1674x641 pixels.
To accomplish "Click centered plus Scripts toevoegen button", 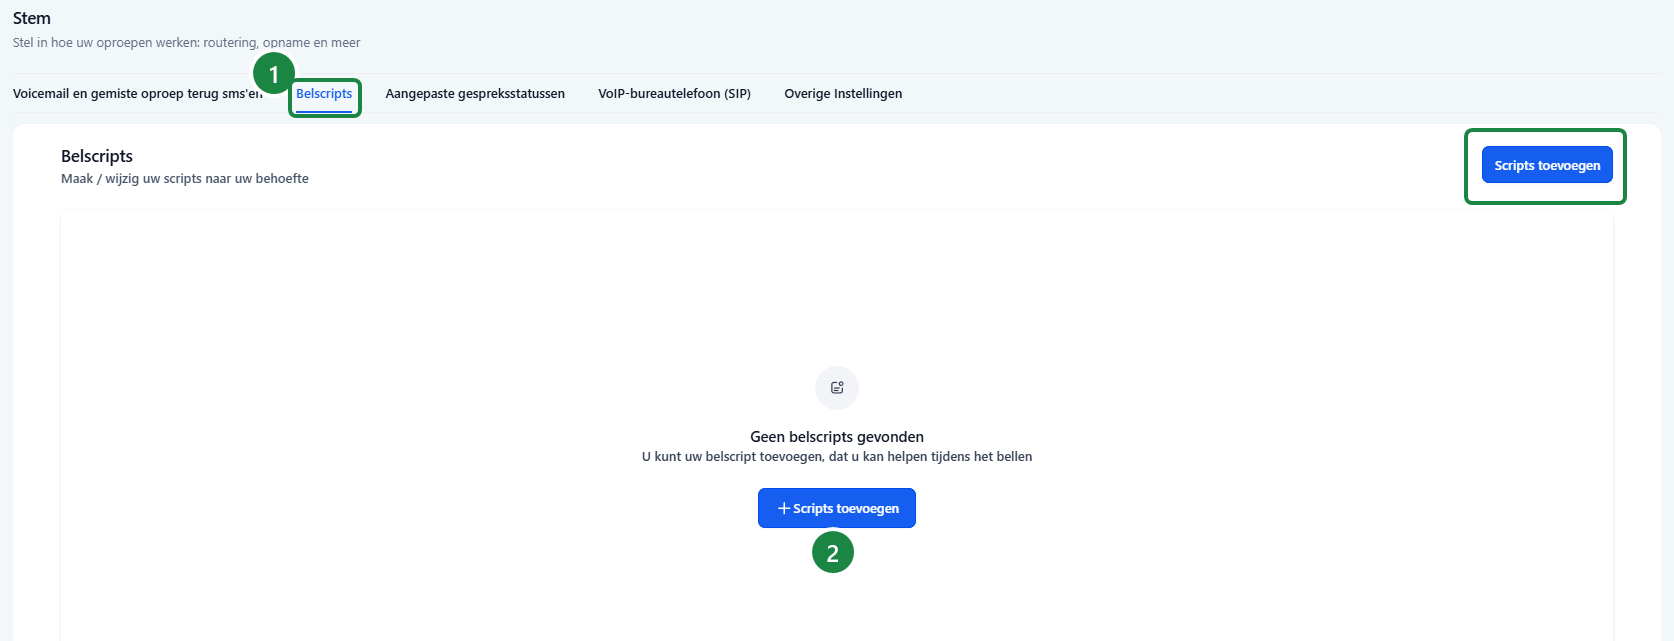I will [837, 508].
